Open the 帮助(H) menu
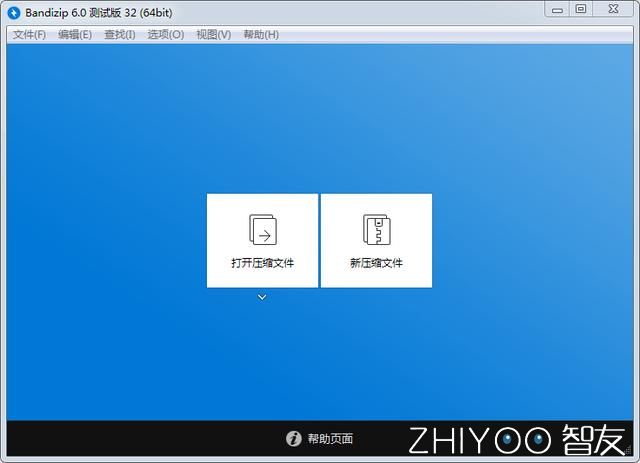Viewport: 640px width, 463px height. coord(261,35)
